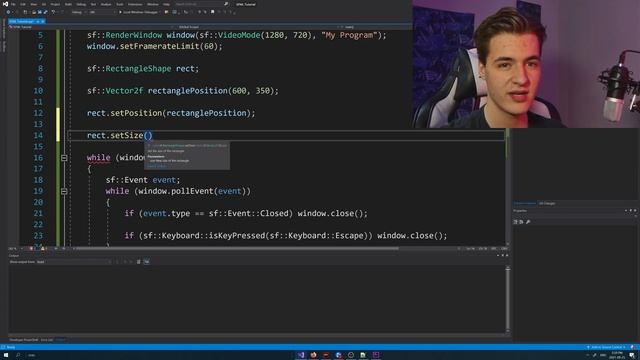This screenshot has width=640, height=360.
Task: Click the error count icon below editor
Action: click(32, 248)
